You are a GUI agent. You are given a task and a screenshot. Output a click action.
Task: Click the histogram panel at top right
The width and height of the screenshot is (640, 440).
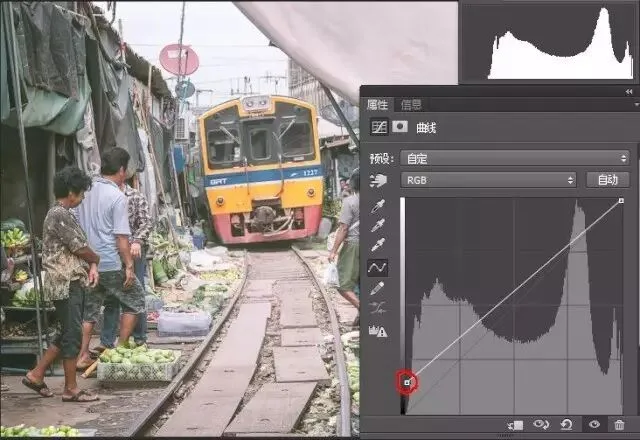click(x=547, y=42)
